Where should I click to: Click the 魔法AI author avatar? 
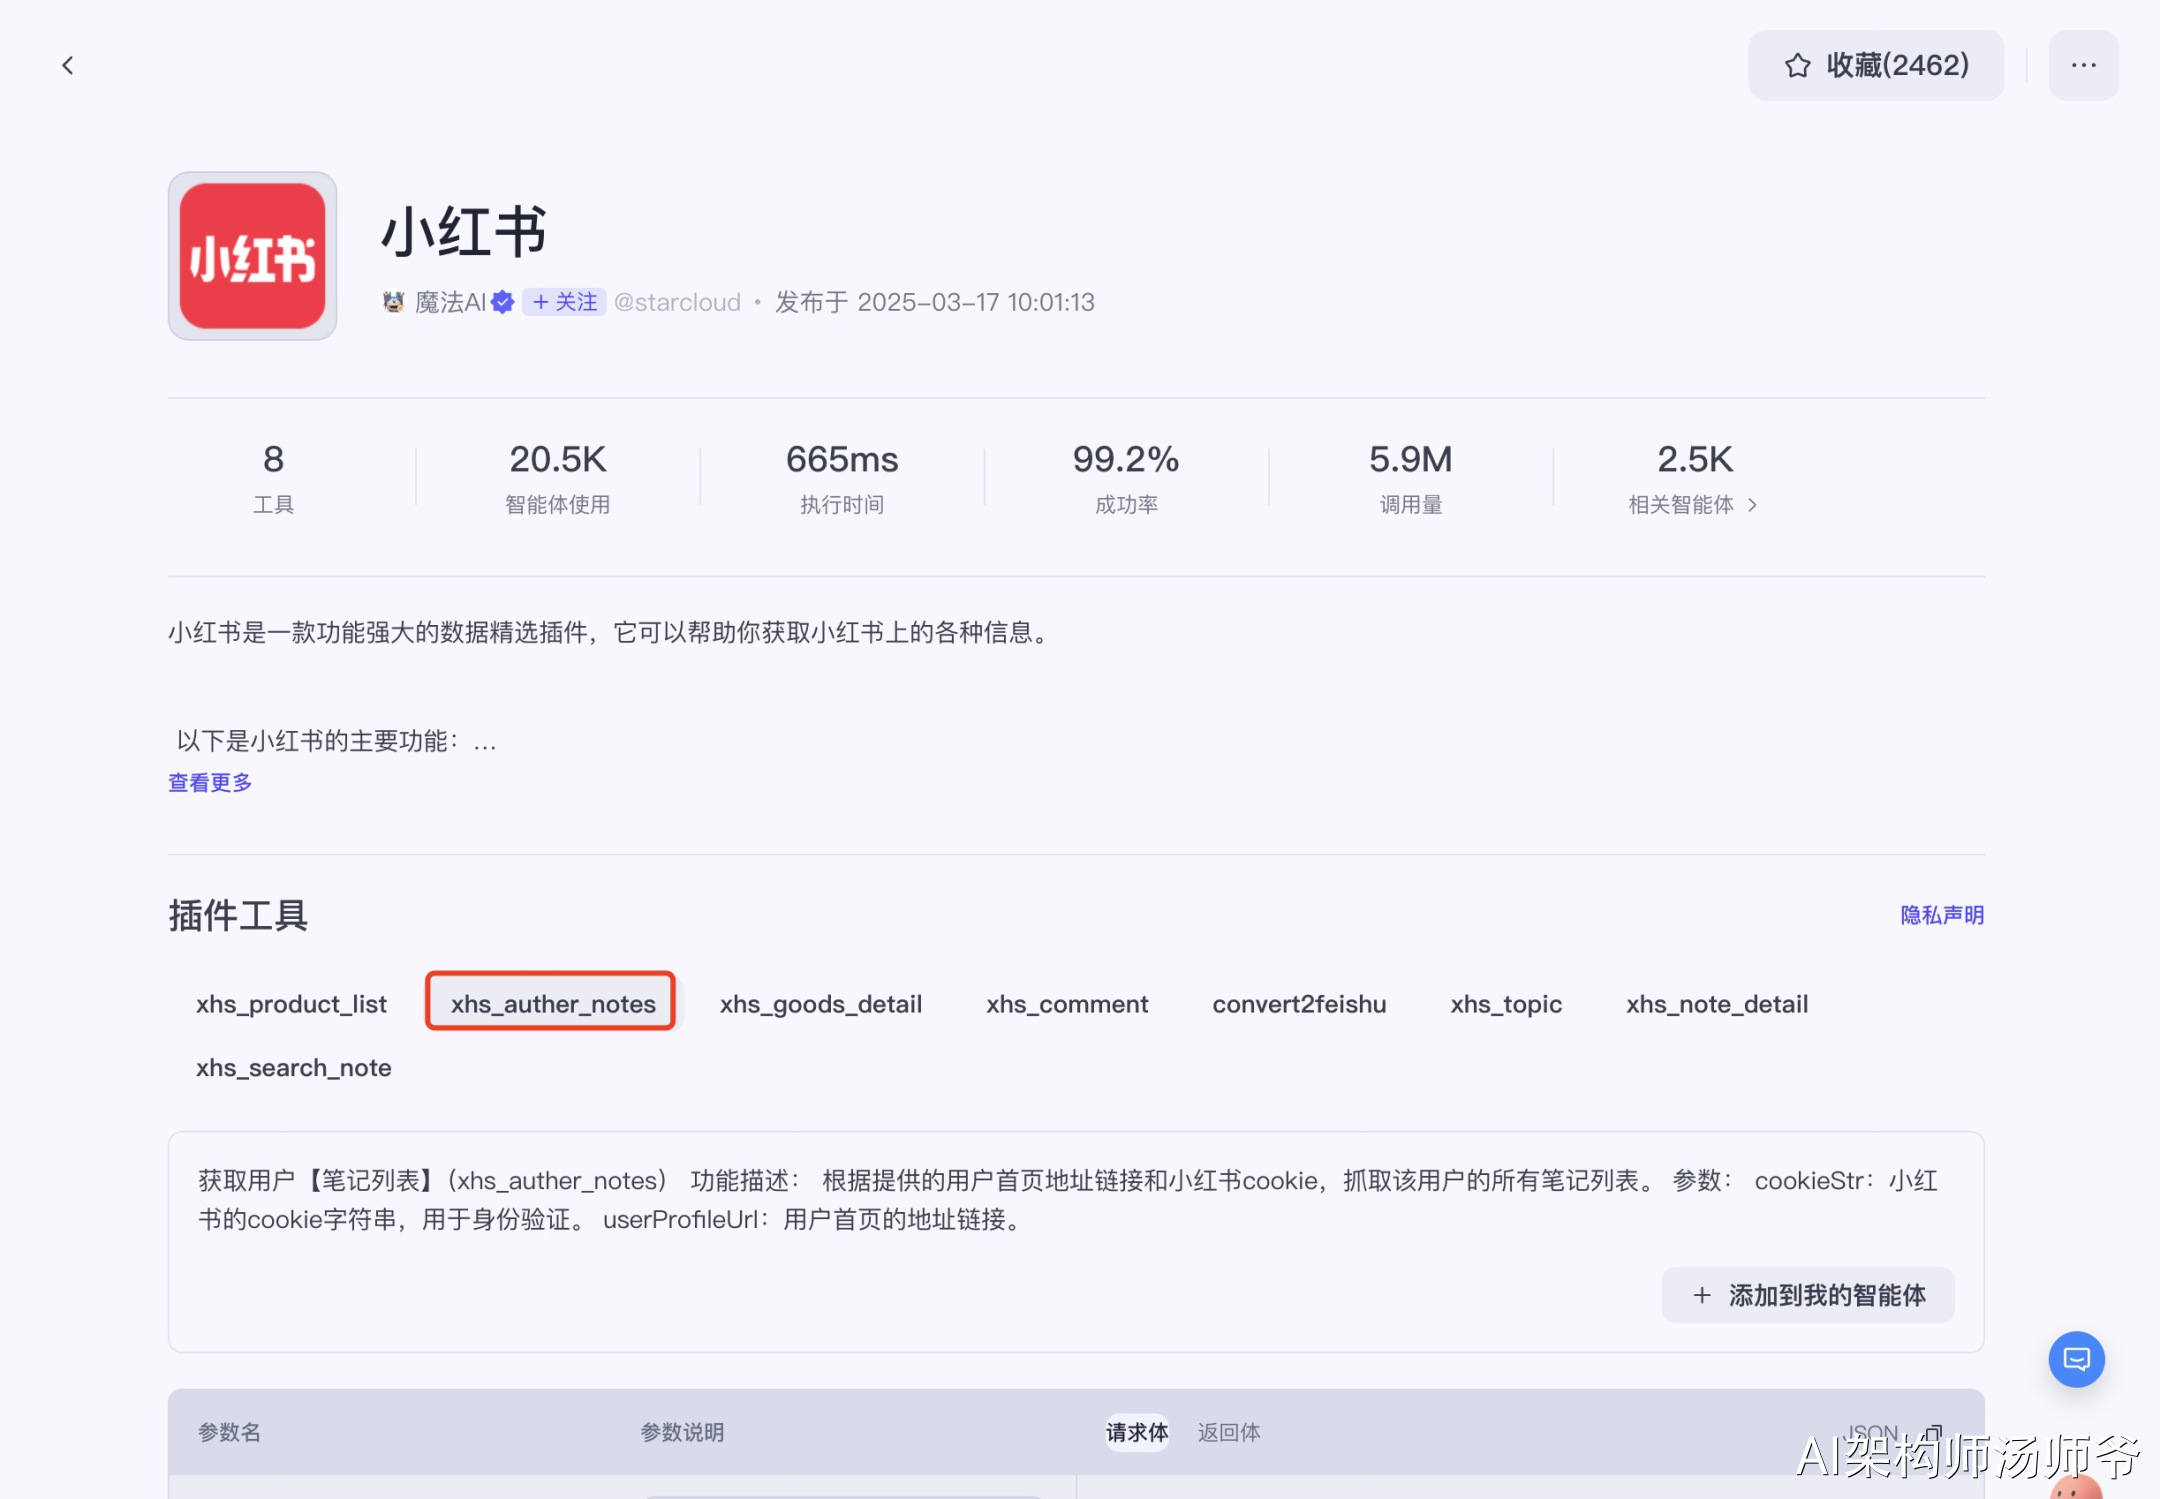(393, 302)
